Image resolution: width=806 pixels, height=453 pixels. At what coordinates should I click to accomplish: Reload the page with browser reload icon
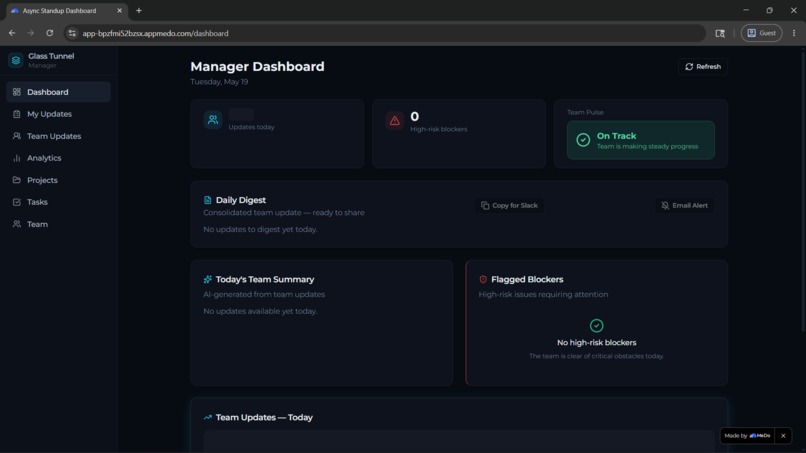pyautogui.click(x=49, y=33)
